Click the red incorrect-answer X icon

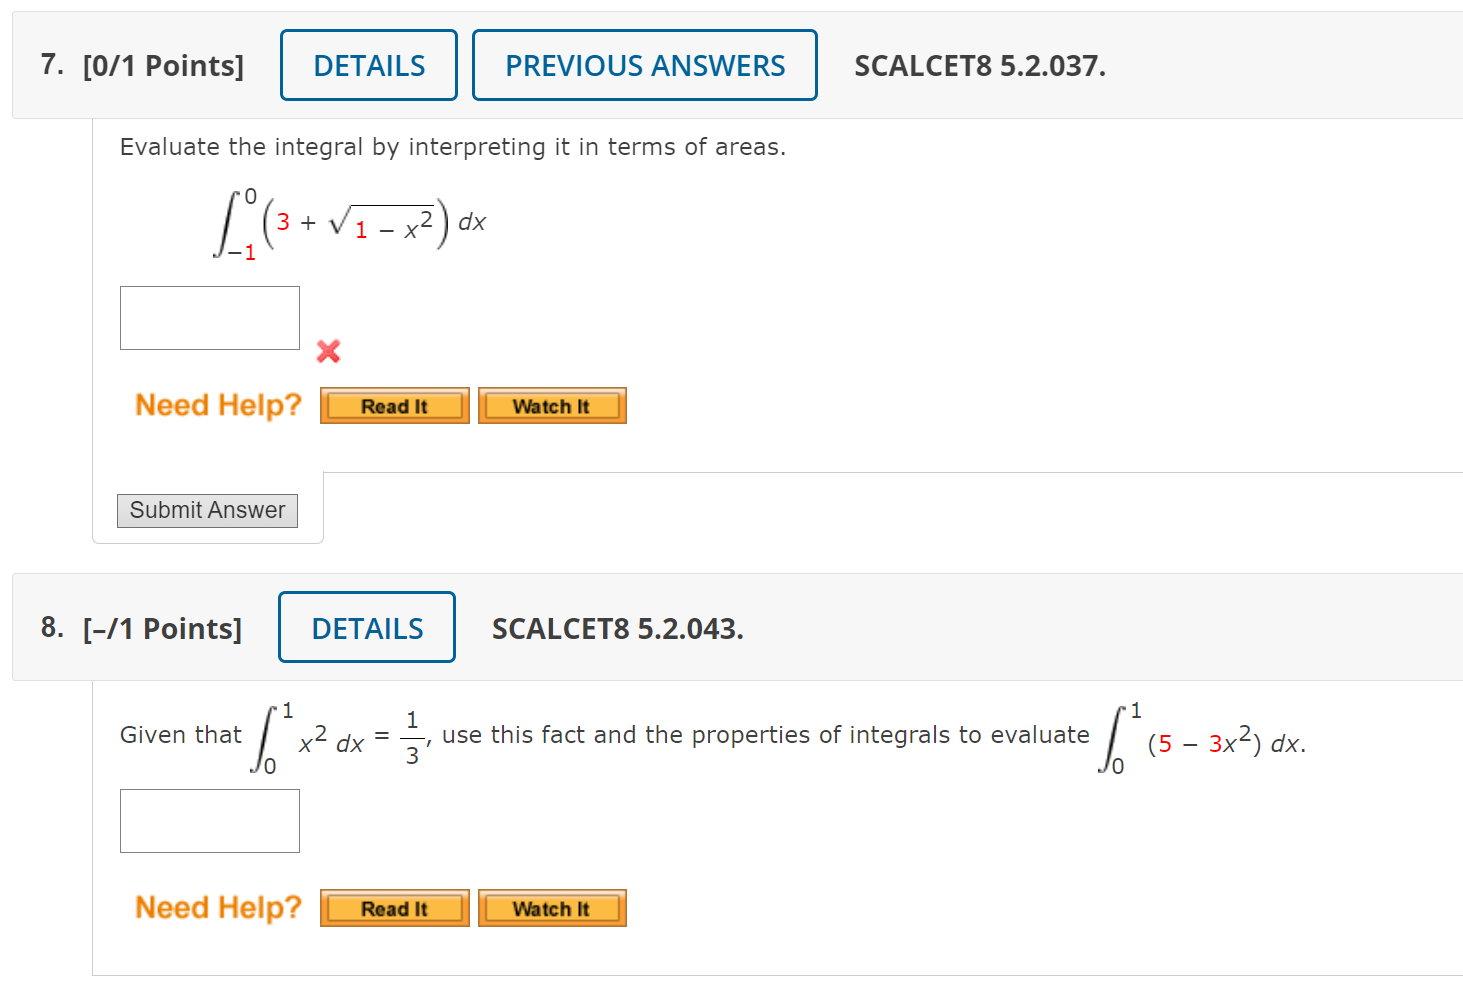(328, 352)
